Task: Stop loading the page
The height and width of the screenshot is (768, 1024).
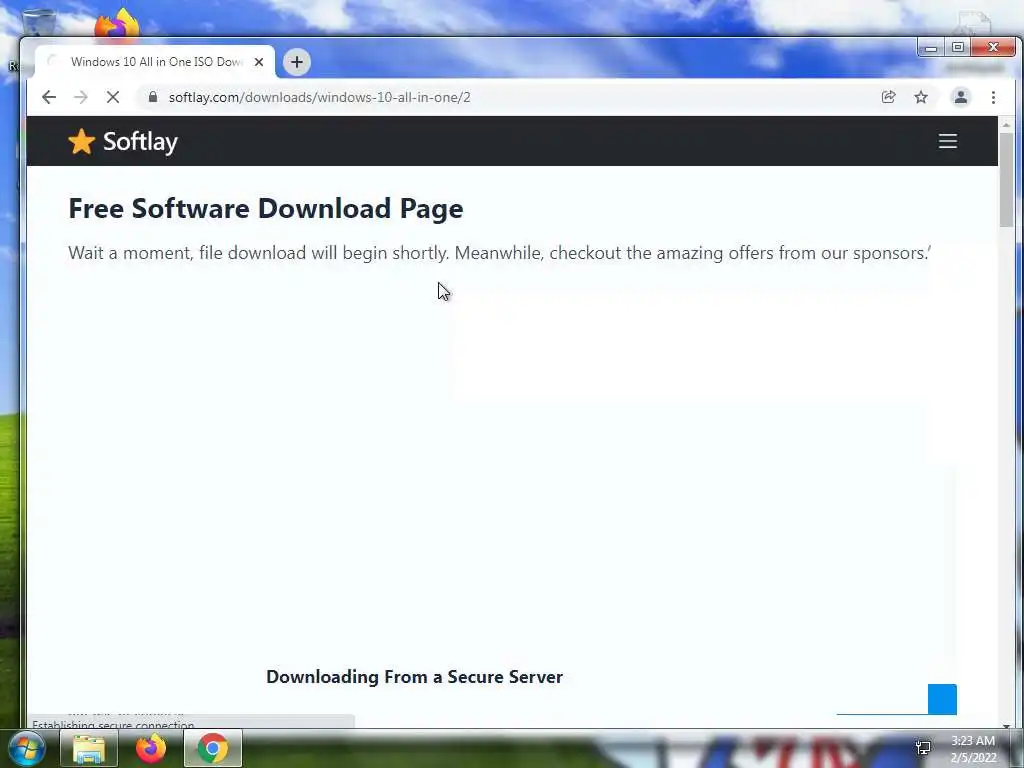Action: coord(112,97)
